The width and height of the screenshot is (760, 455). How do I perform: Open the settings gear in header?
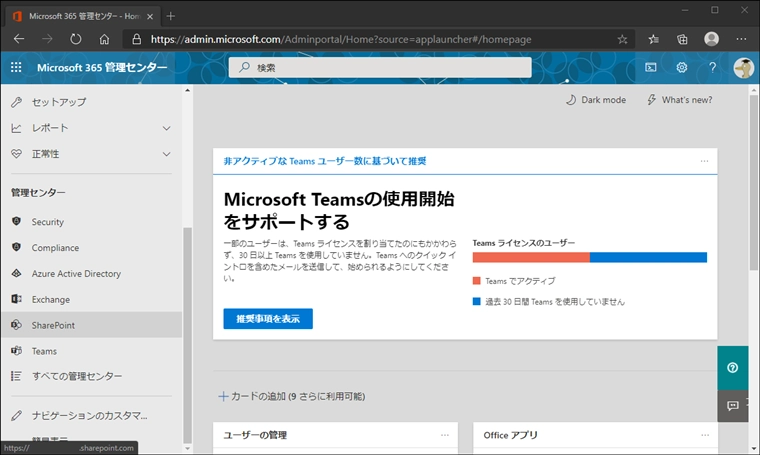coord(681,67)
